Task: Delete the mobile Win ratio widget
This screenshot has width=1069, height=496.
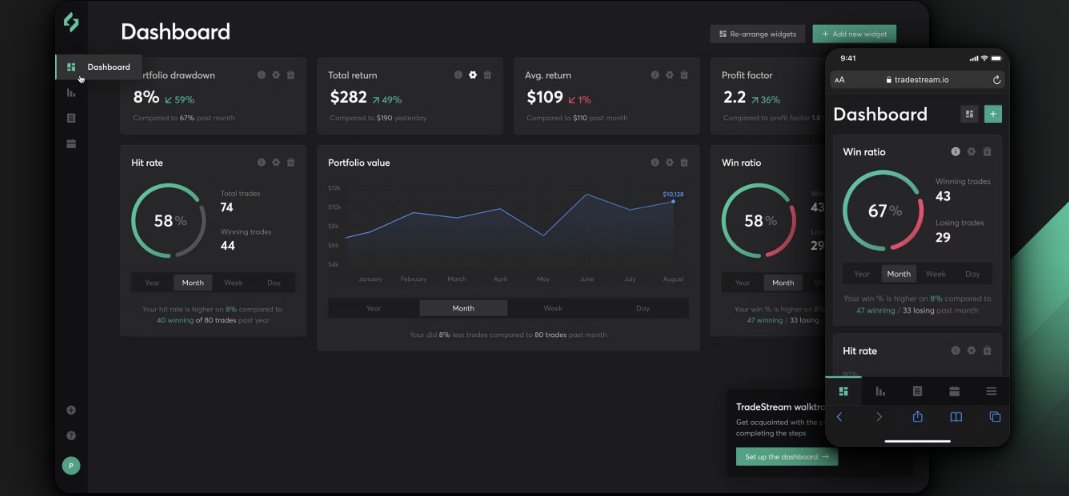Action: [987, 152]
